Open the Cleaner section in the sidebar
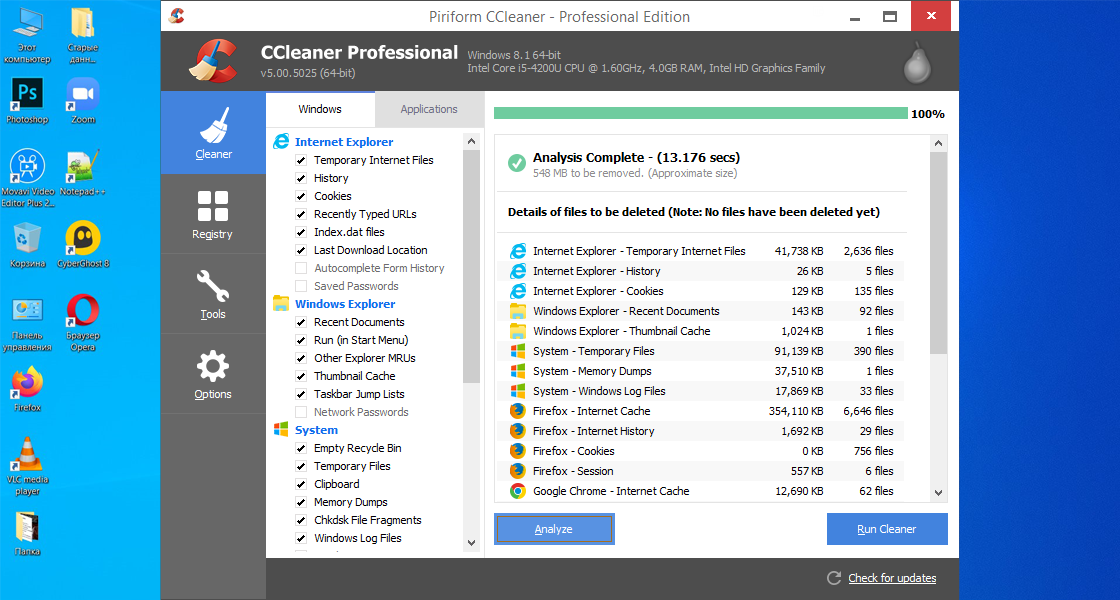1120x600 pixels. pyautogui.click(x=212, y=133)
